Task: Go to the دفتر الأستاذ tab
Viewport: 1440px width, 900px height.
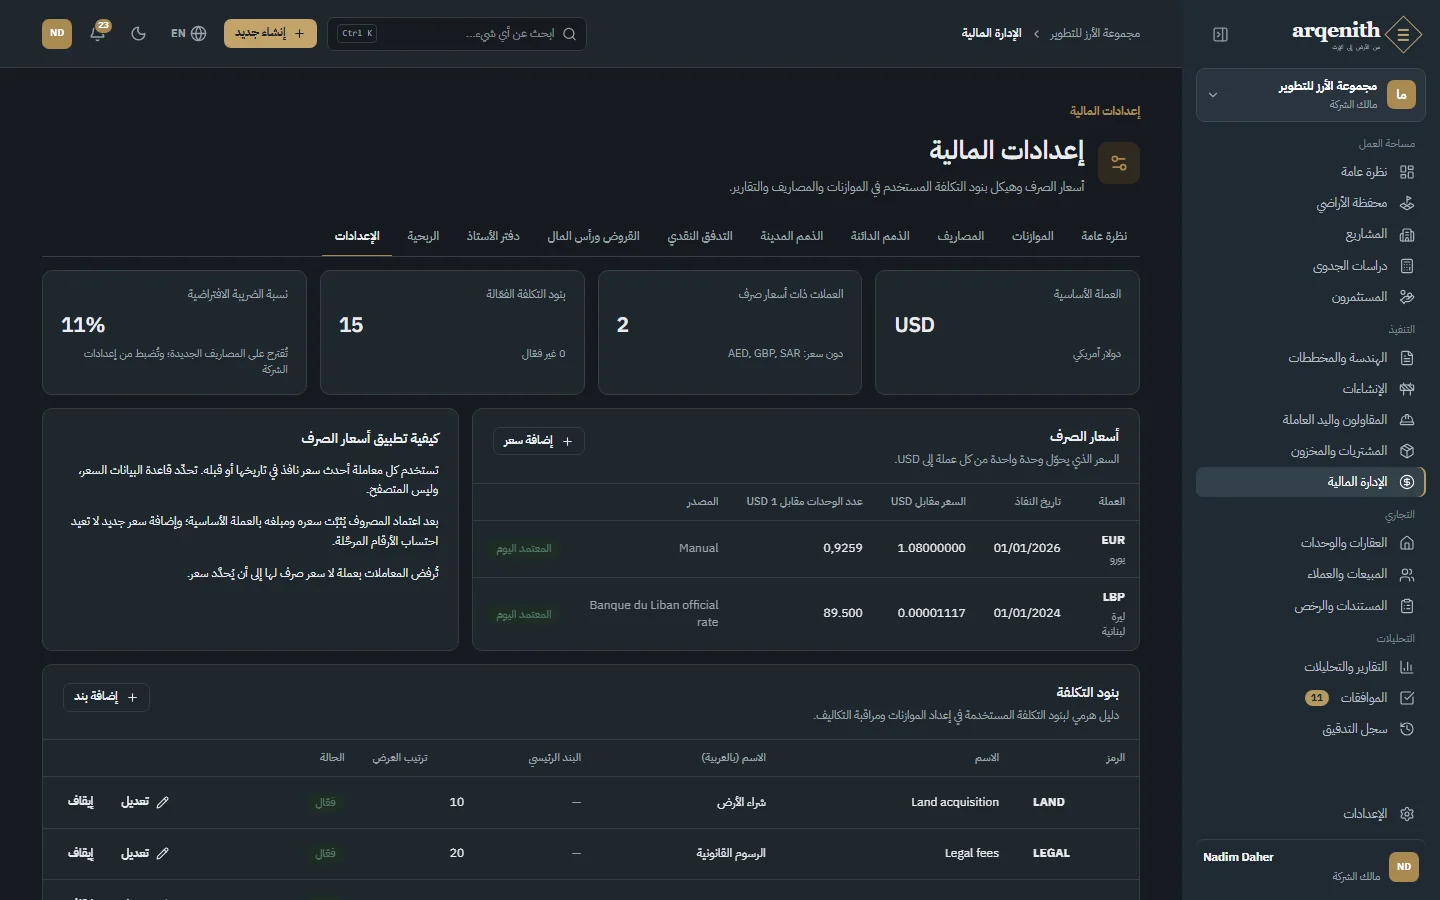Action: click(493, 236)
